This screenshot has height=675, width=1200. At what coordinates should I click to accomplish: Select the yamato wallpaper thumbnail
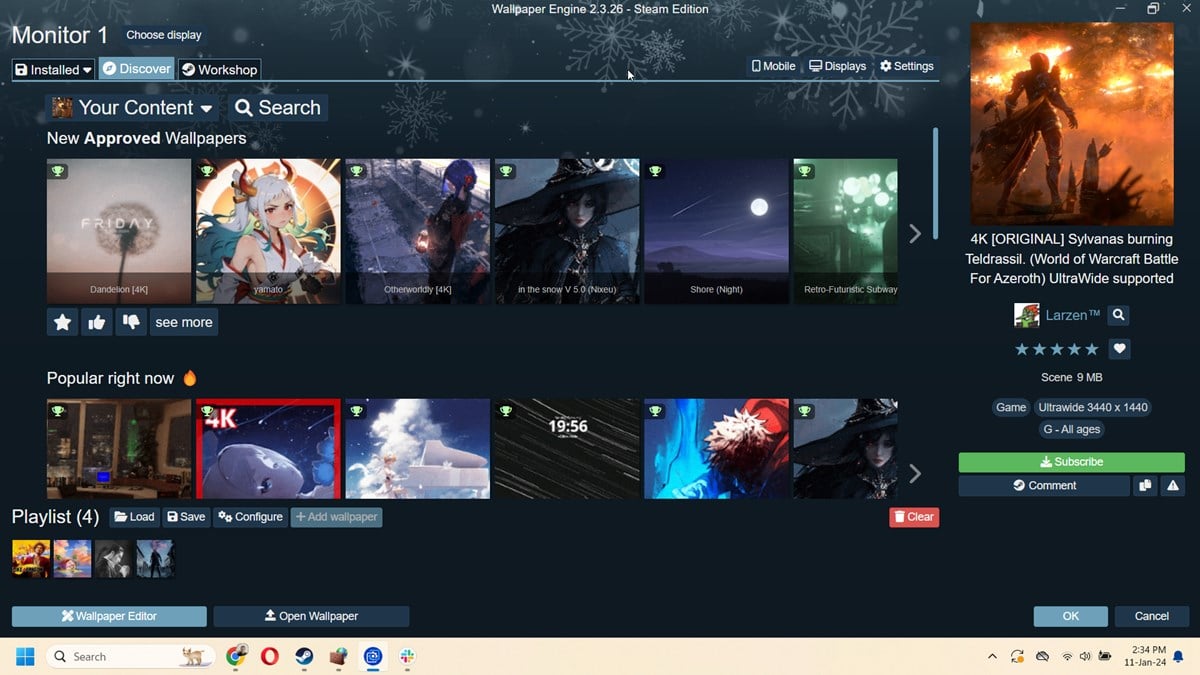click(x=268, y=231)
